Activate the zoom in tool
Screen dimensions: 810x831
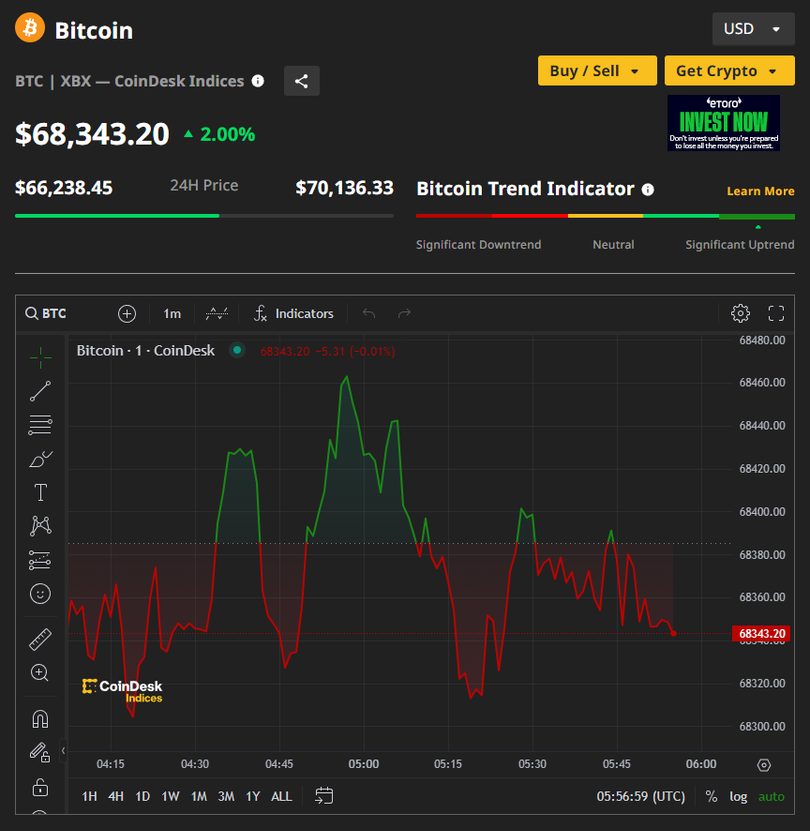tap(40, 673)
